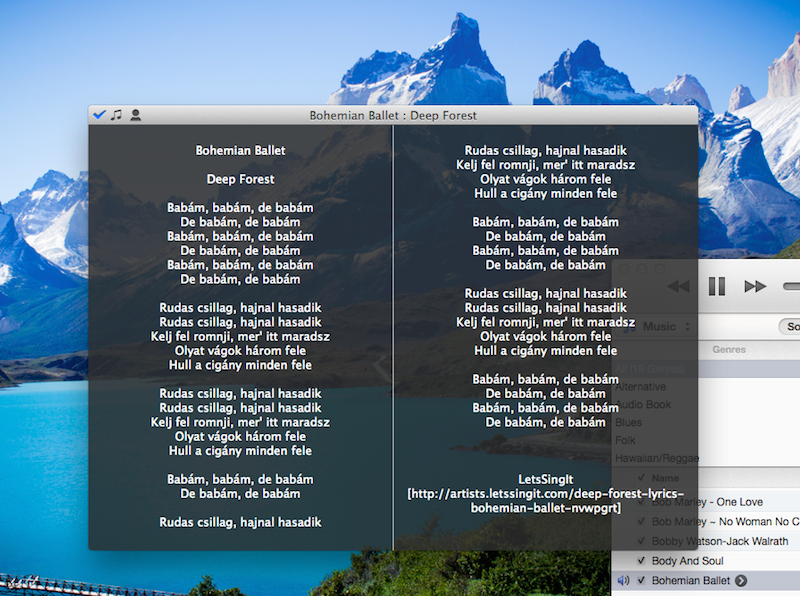Image resolution: width=800 pixels, height=596 pixels.
Task: Click the Bohemian Ballet heading in lyrics pane
Action: (x=240, y=151)
